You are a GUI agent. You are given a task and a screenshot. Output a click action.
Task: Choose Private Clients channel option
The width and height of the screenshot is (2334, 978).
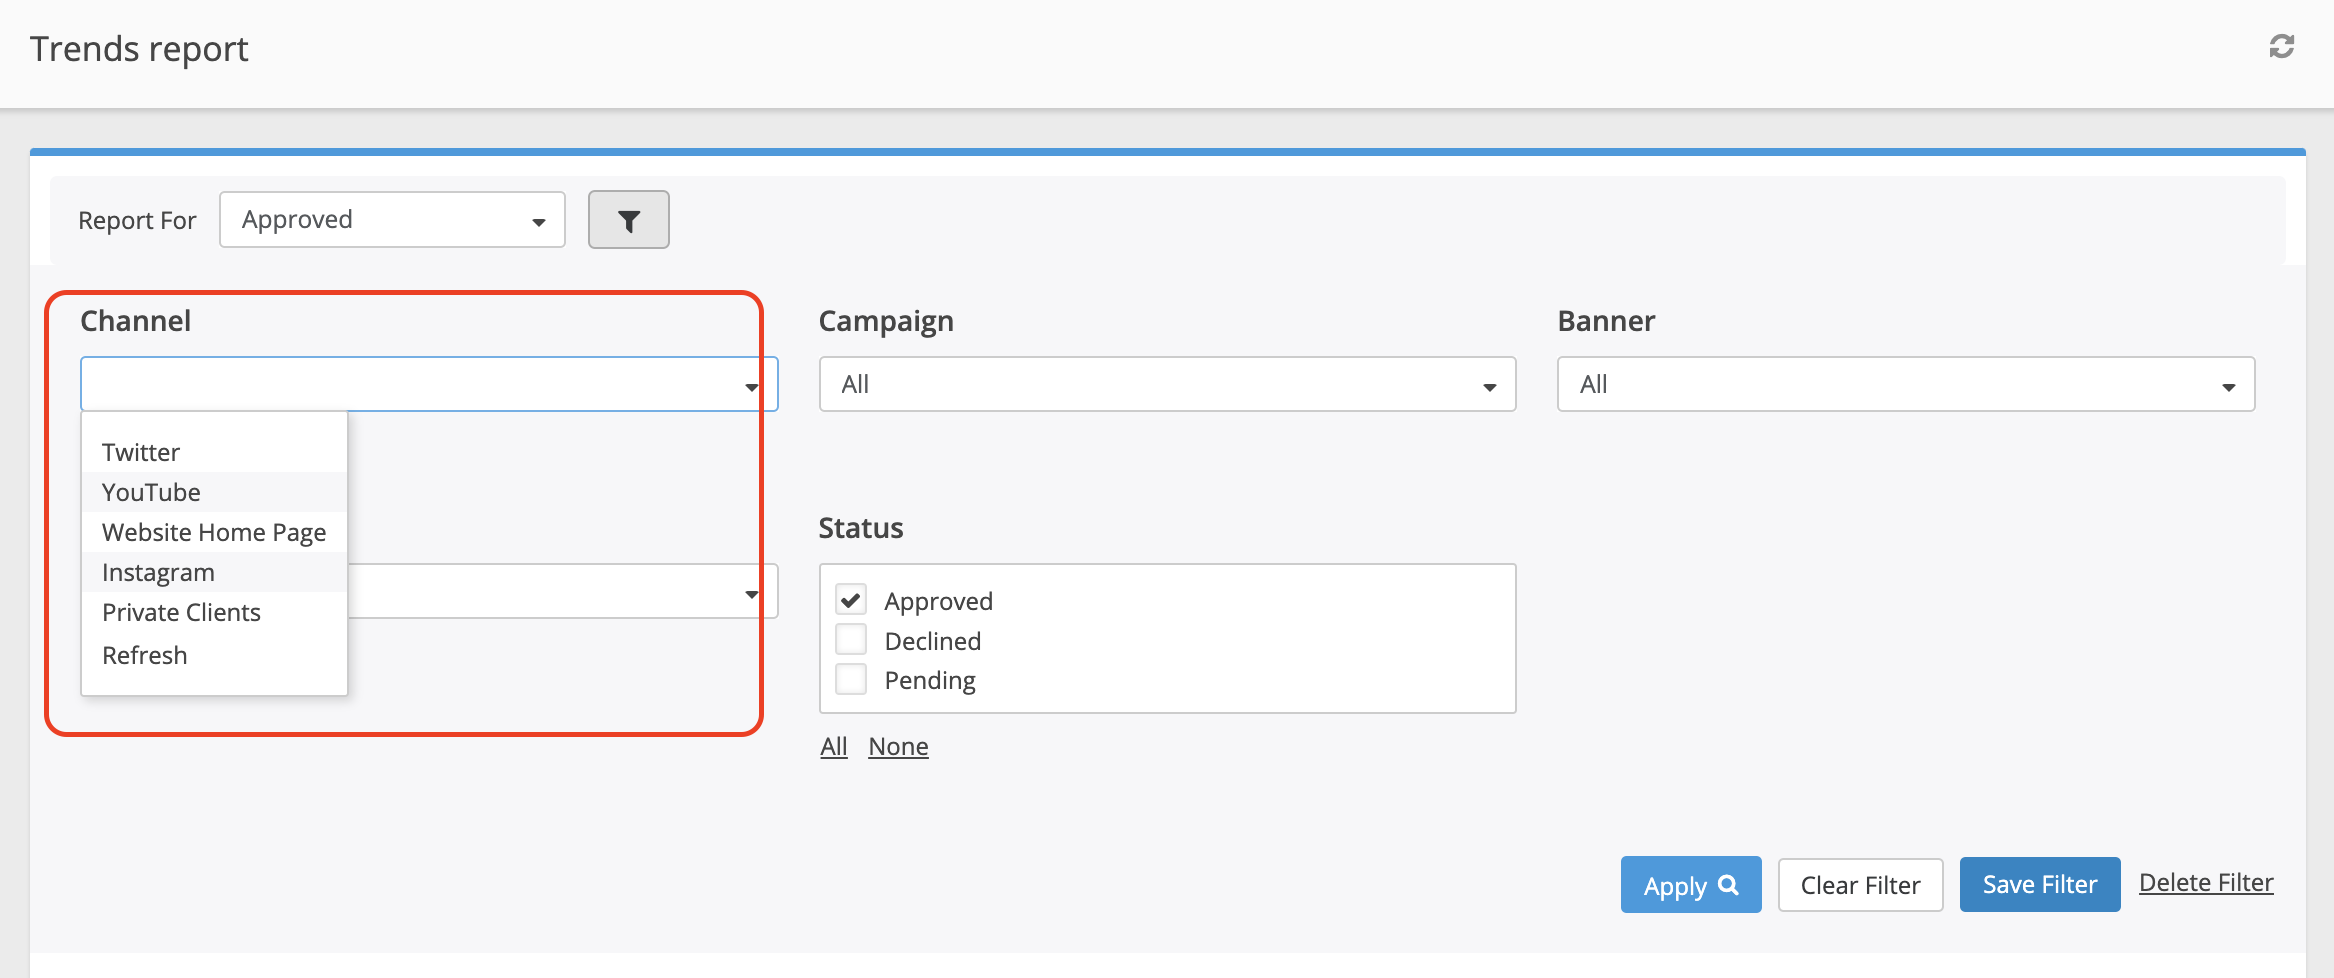pos(181,612)
